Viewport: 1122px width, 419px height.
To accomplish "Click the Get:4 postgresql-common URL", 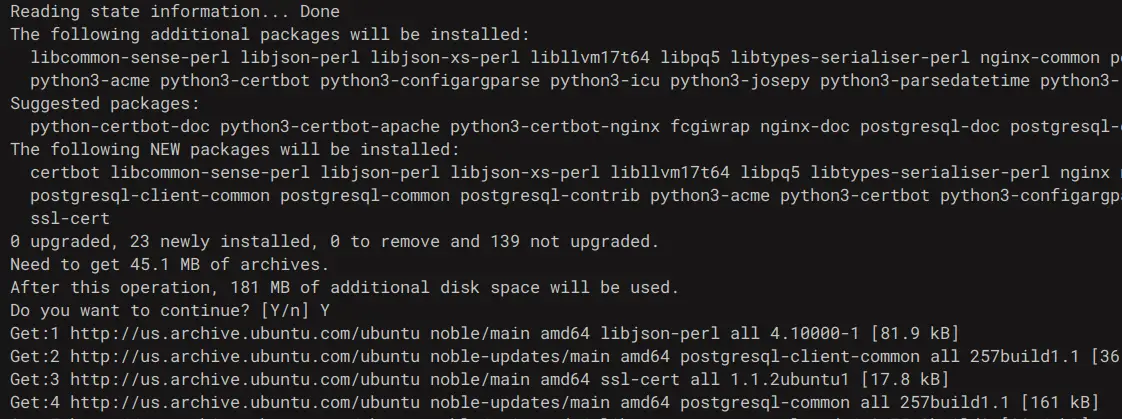I will [245, 402].
